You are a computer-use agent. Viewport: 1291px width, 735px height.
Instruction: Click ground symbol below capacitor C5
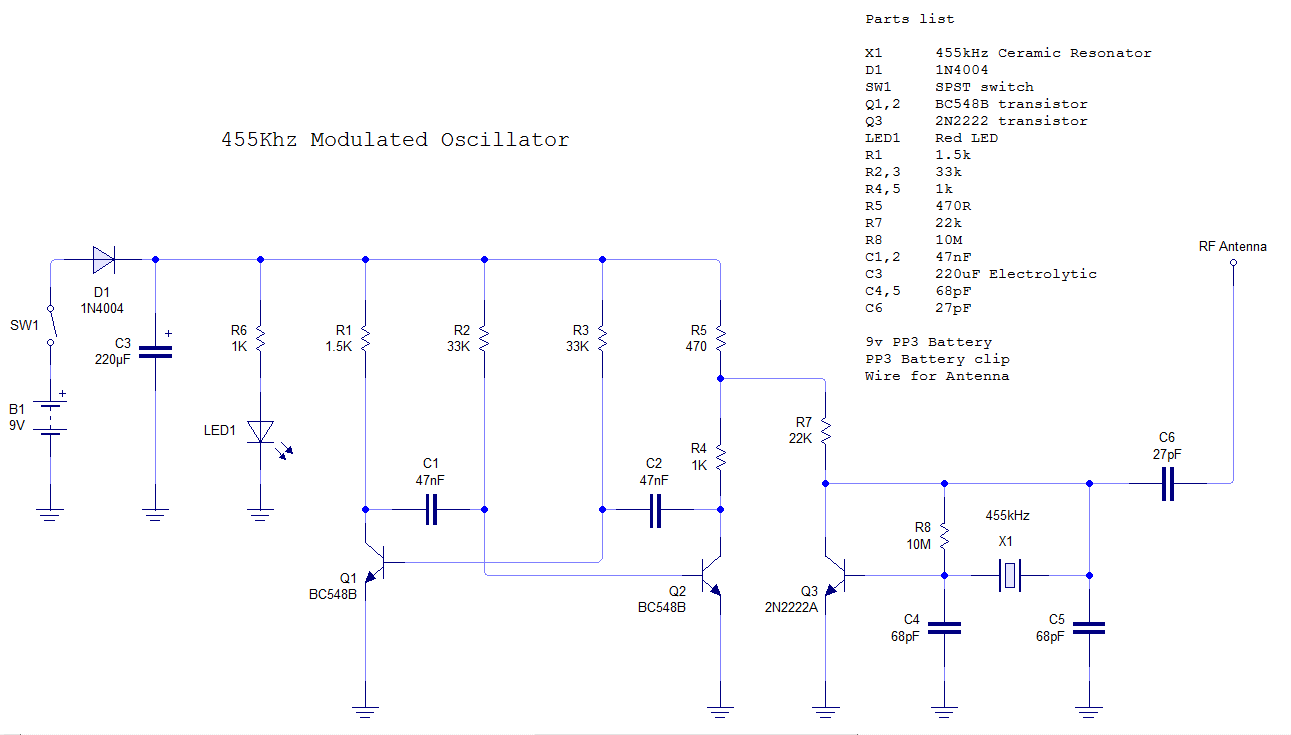[1089, 712]
